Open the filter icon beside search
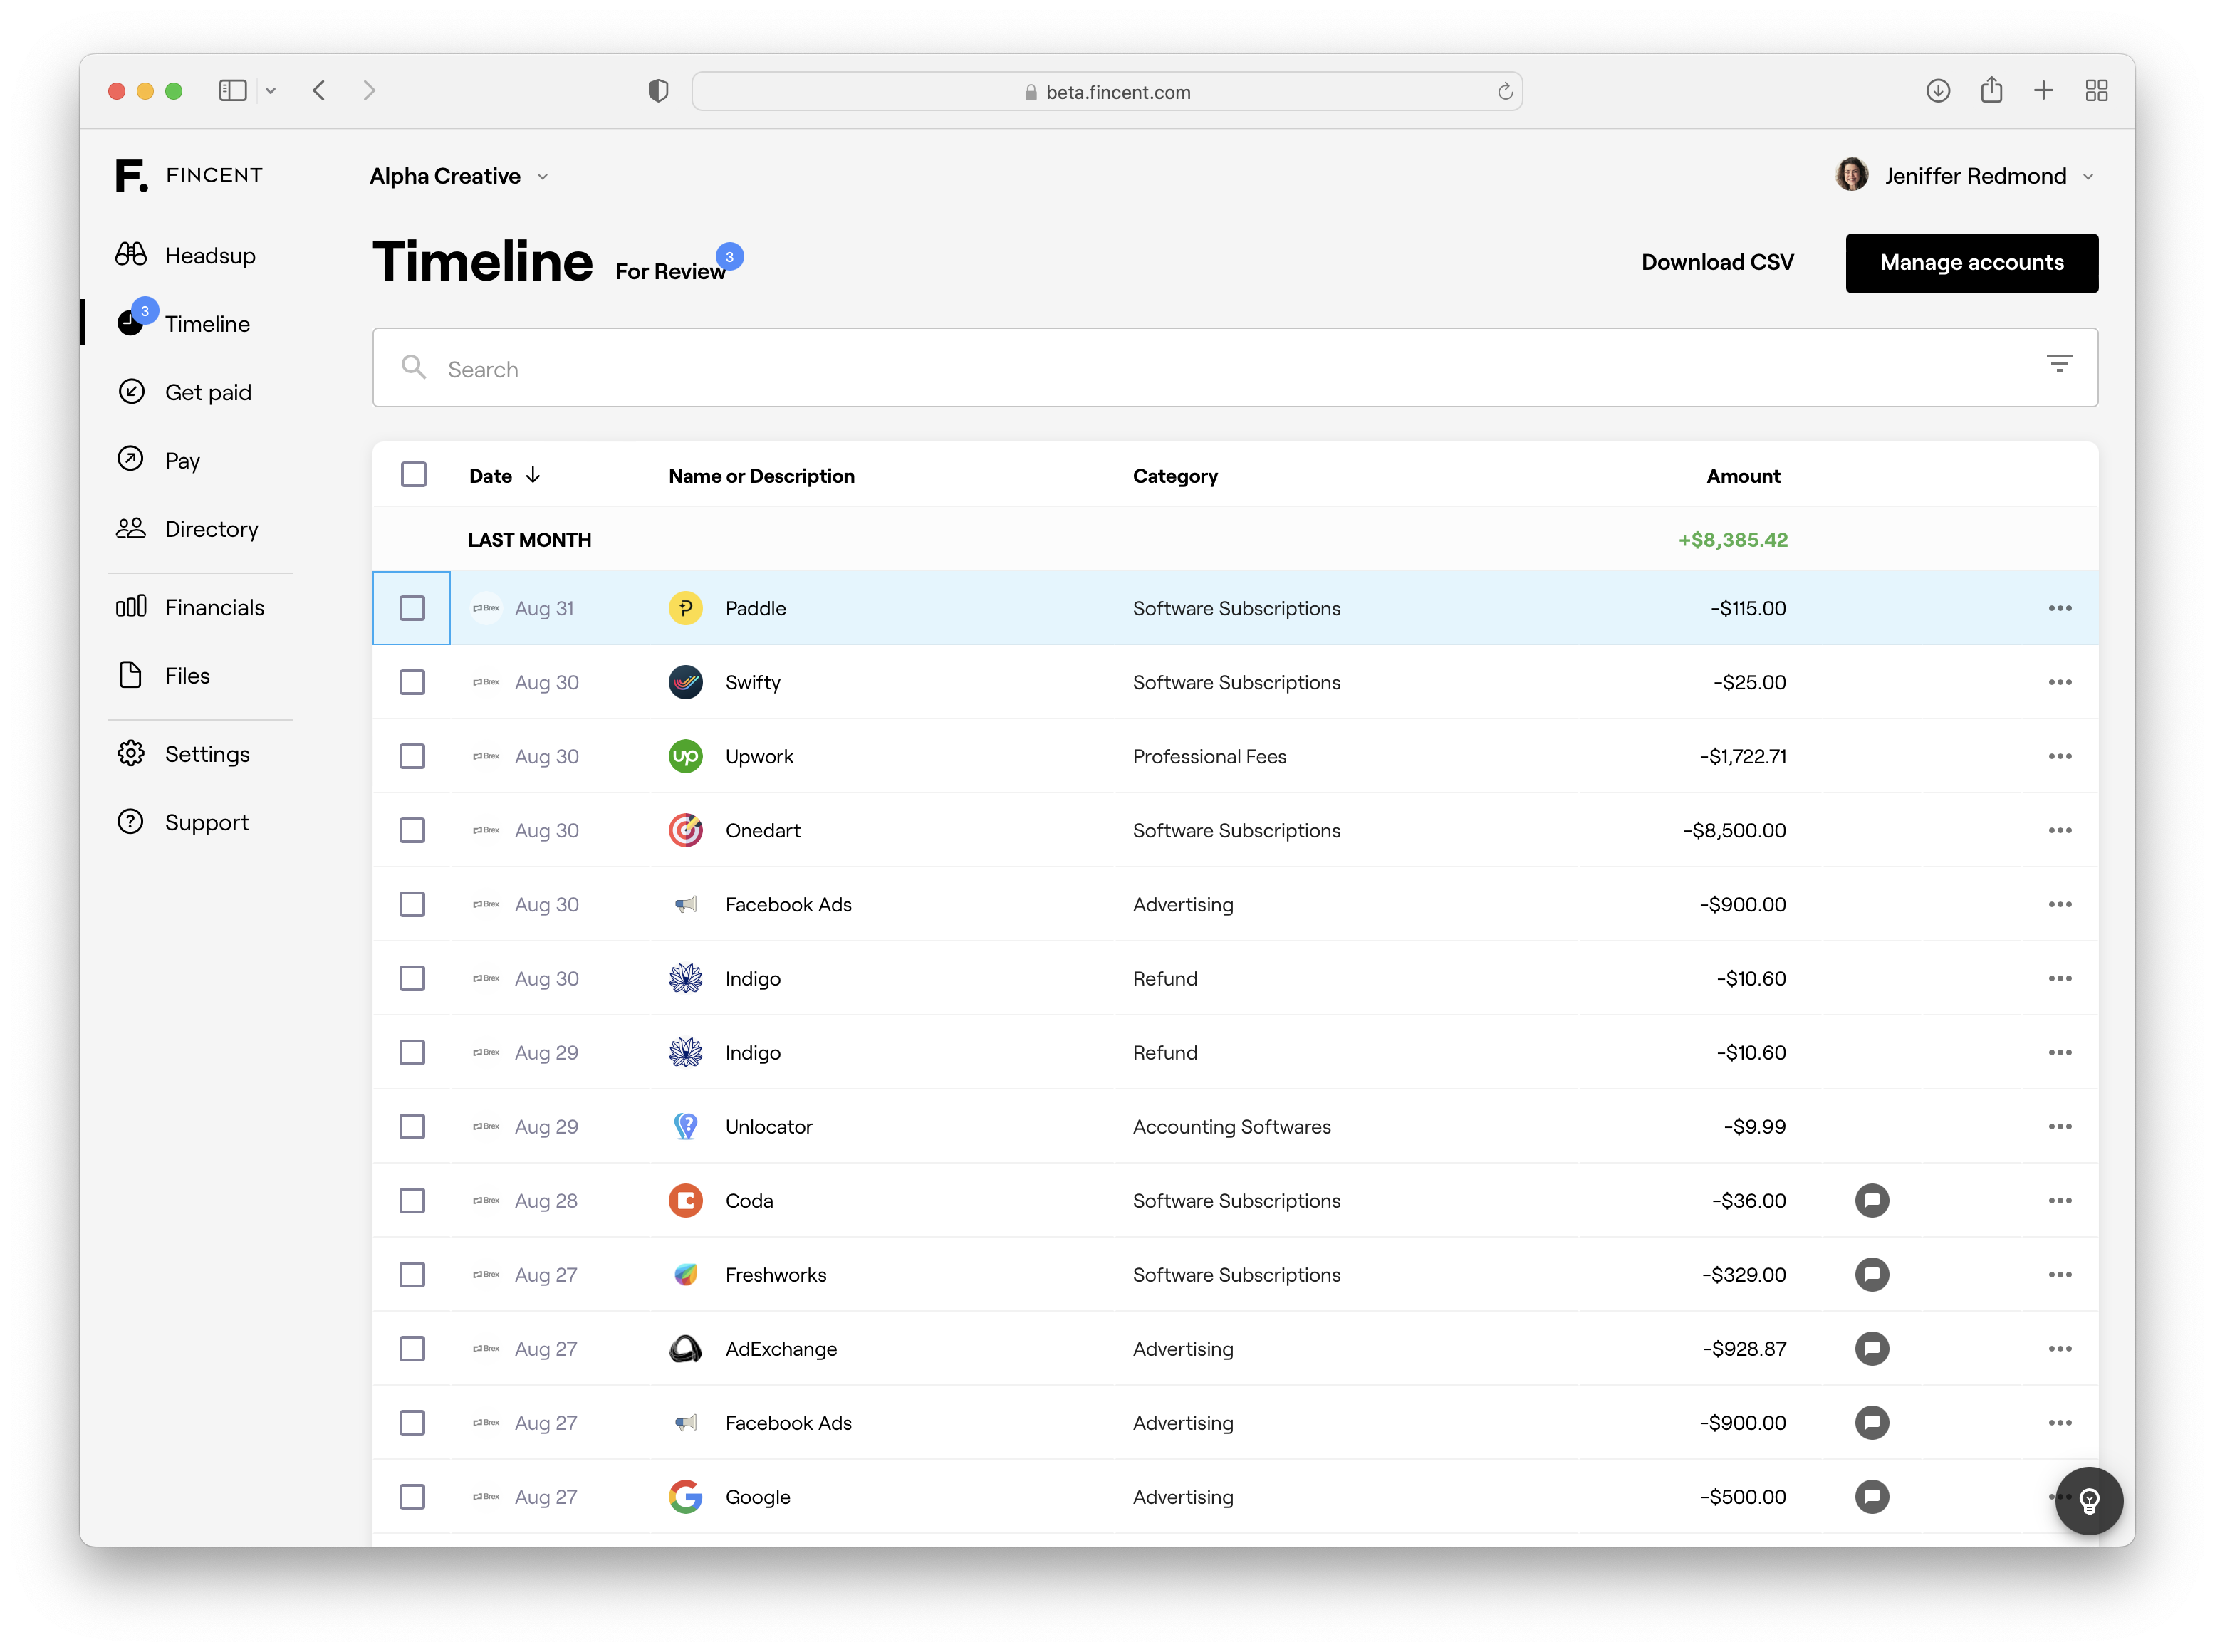This screenshot has width=2215, height=1652. coord(2060,363)
